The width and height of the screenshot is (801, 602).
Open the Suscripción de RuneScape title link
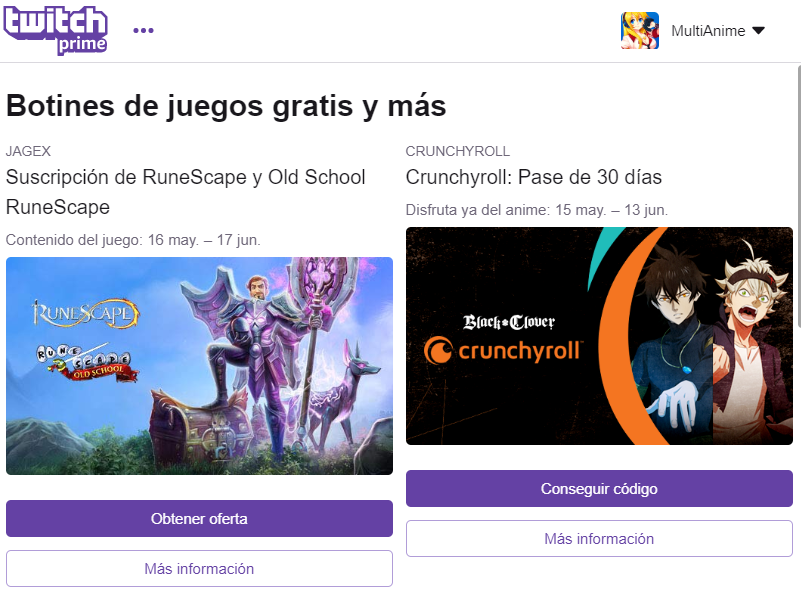(x=185, y=192)
